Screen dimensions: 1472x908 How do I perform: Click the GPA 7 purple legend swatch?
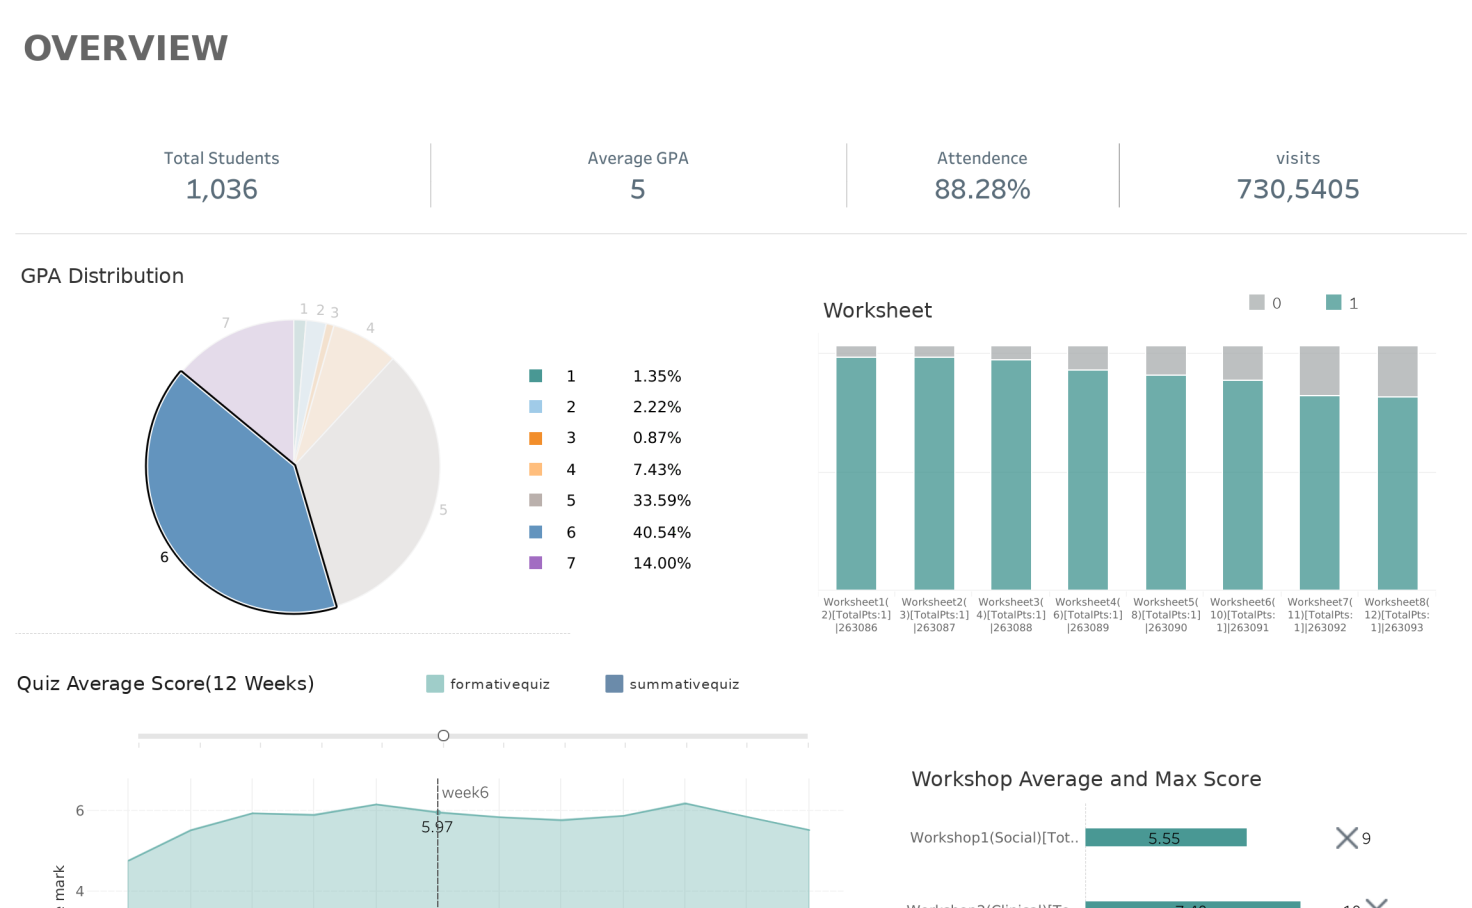536,563
